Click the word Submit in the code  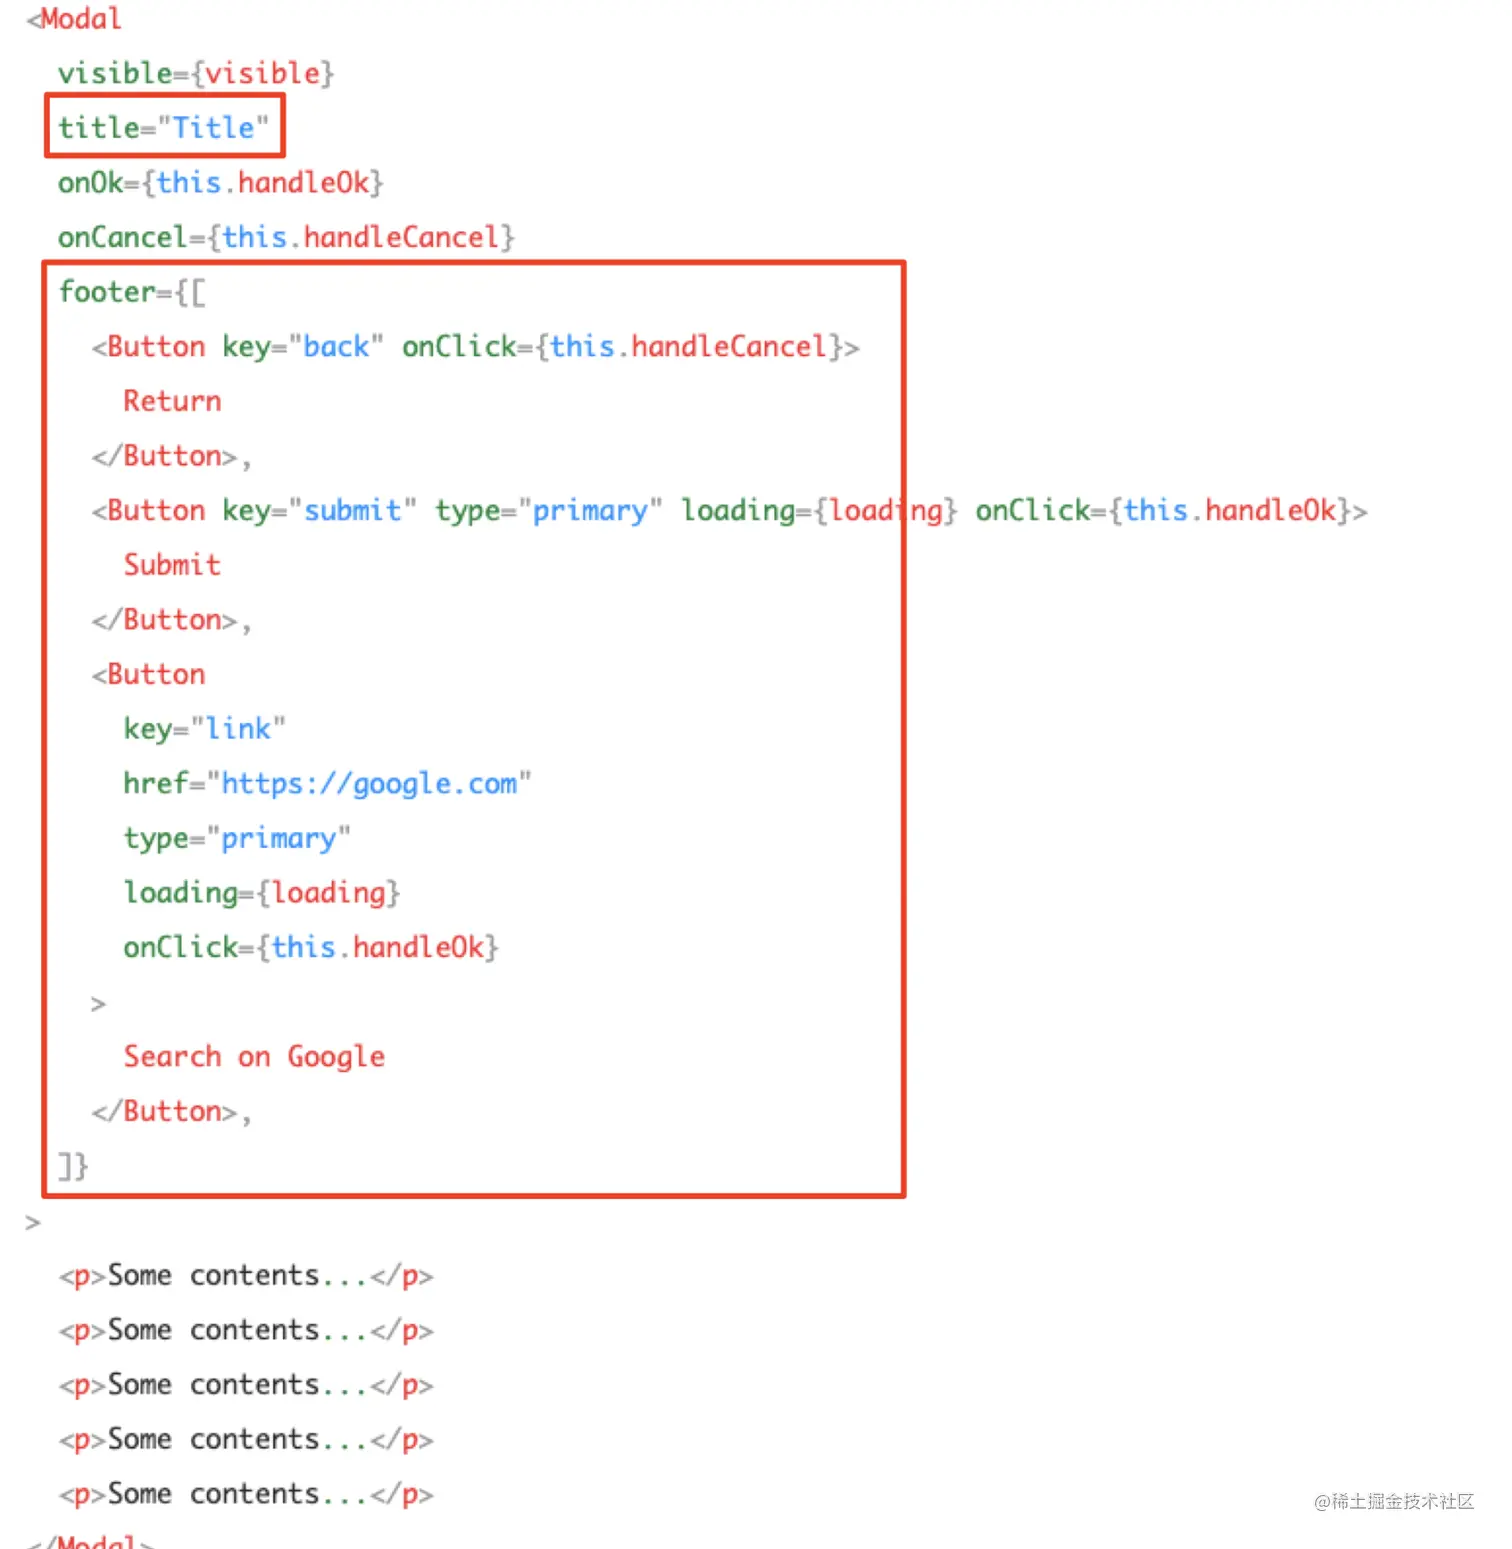(x=172, y=565)
